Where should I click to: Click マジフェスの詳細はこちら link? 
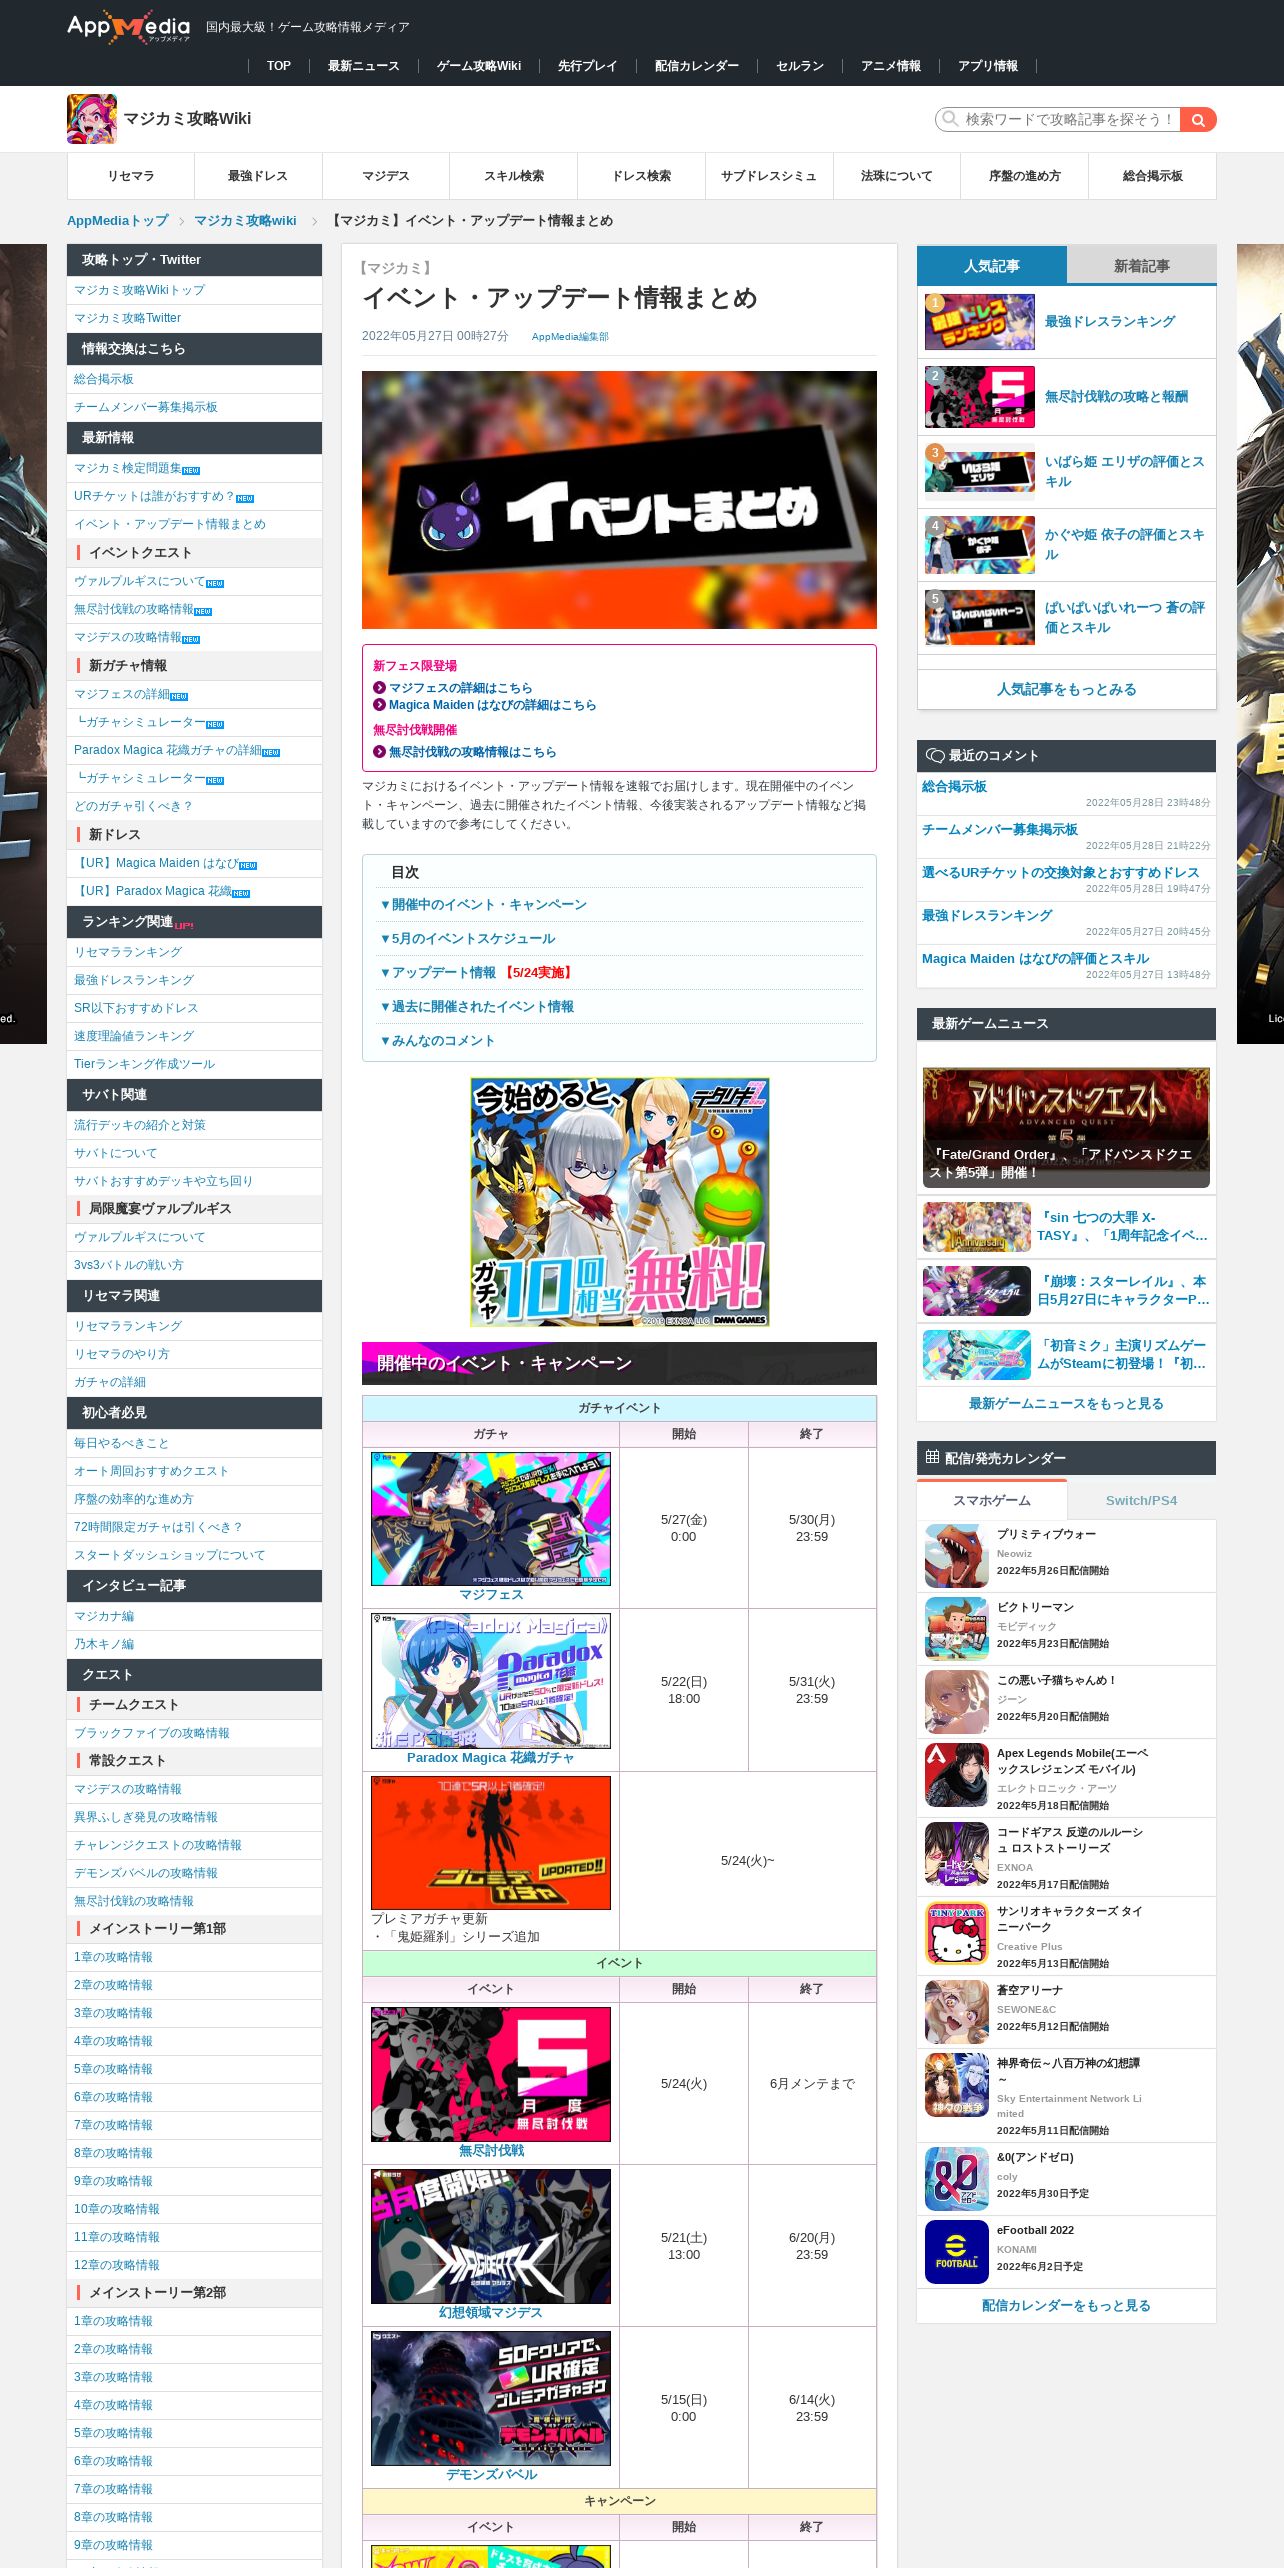tap(460, 688)
